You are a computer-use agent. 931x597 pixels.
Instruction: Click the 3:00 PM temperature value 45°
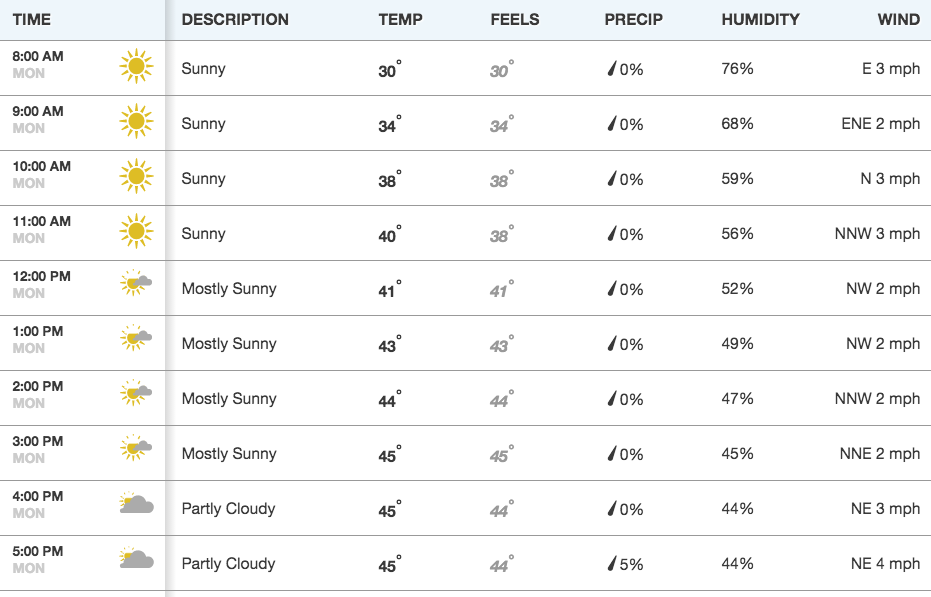[390, 454]
